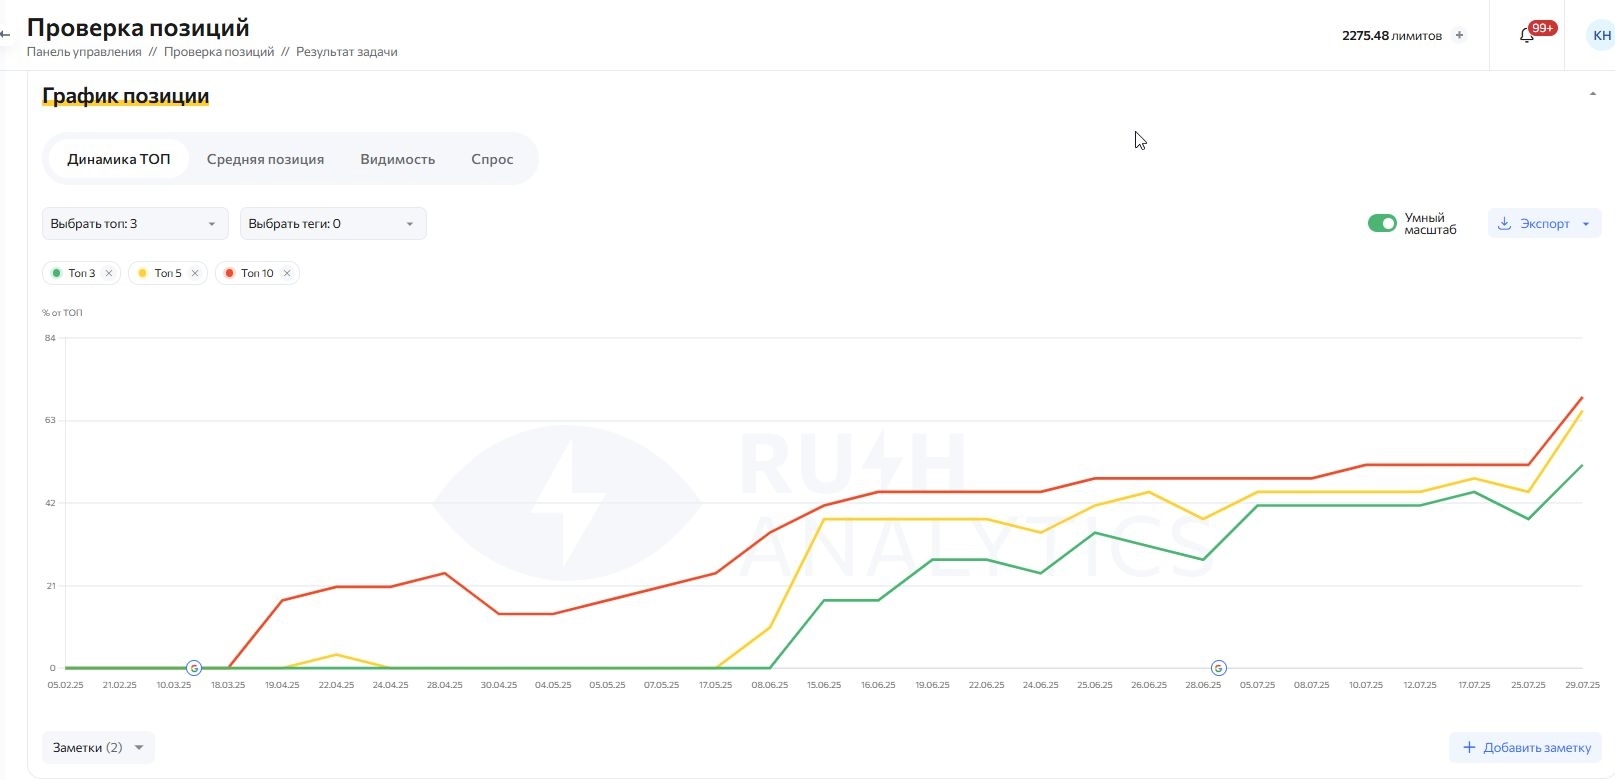Click the 29.07.25 date label

[1582, 685]
